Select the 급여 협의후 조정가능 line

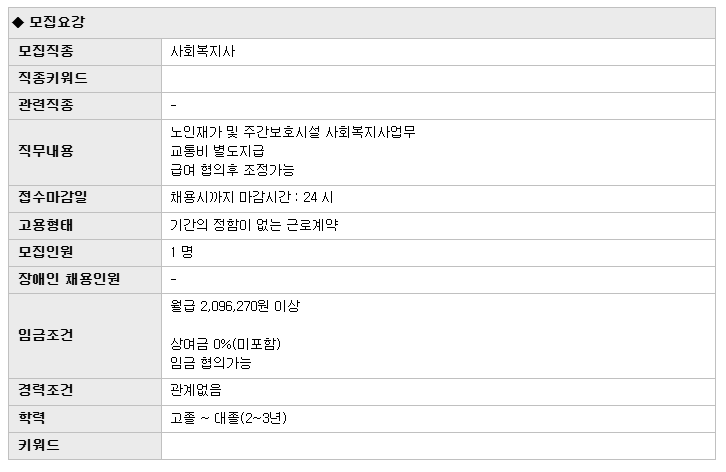click(x=232, y=170)
